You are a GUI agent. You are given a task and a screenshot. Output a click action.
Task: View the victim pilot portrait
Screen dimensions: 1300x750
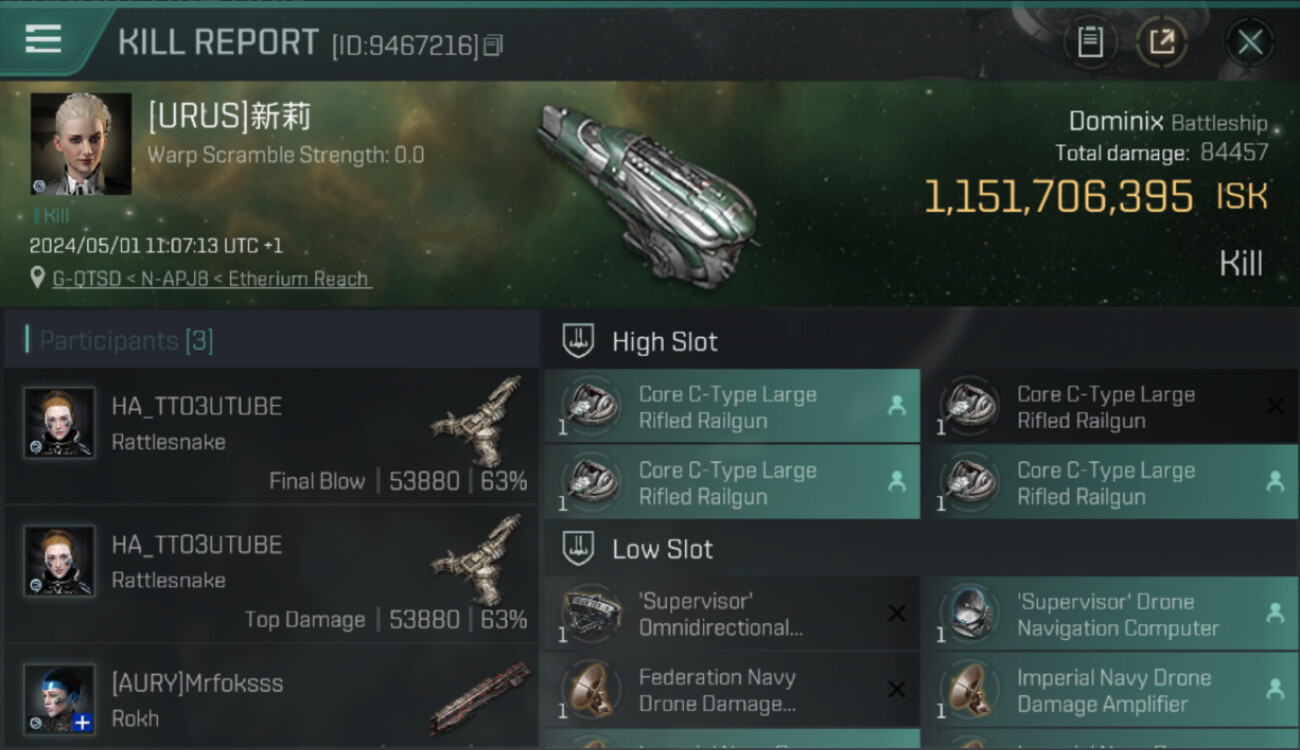[81, 144]
